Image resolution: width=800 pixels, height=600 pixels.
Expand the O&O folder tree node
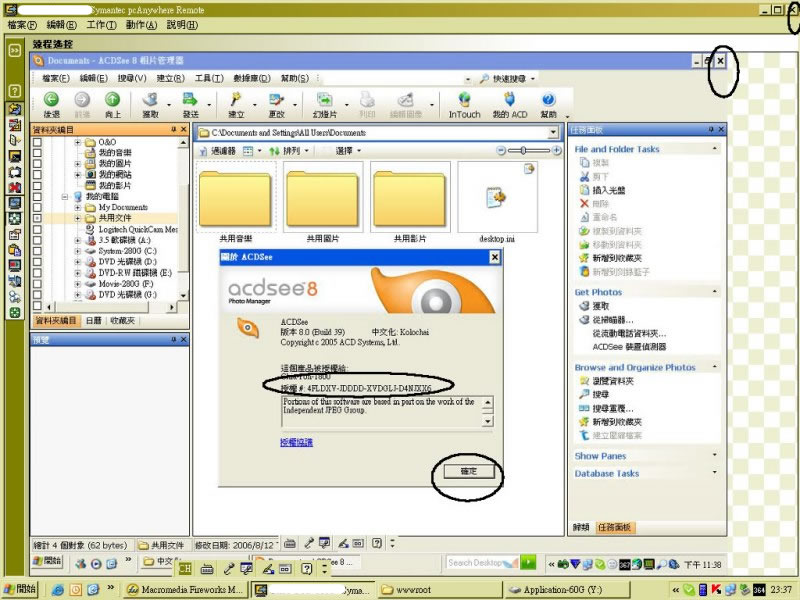pos(77,142)
